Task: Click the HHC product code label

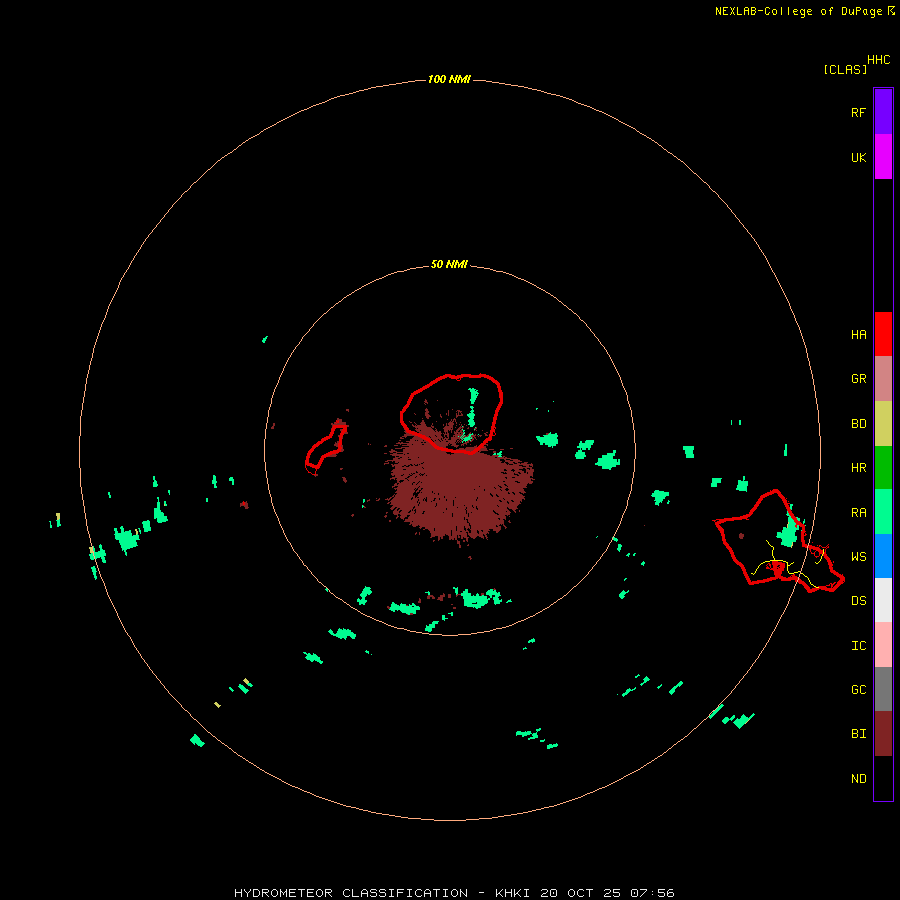Action: [x=878, y=60]
